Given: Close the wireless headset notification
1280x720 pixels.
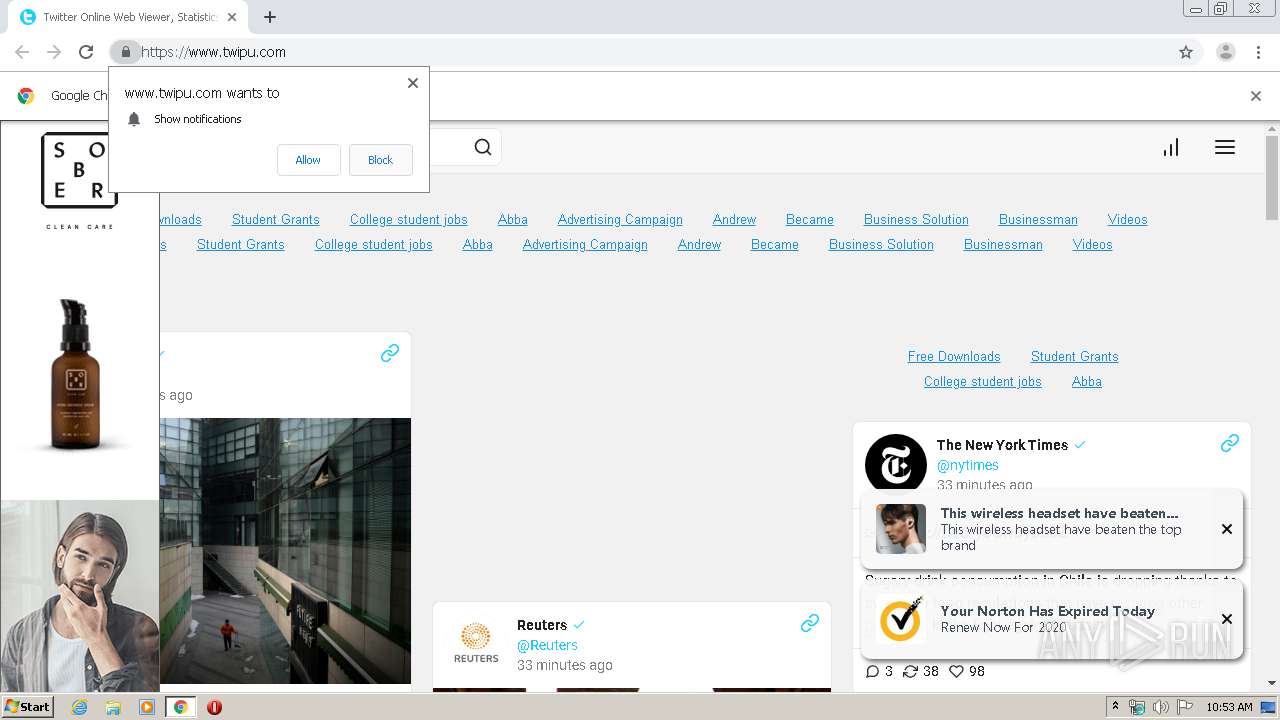Looking at the screenshot, I should (1227, 529).
